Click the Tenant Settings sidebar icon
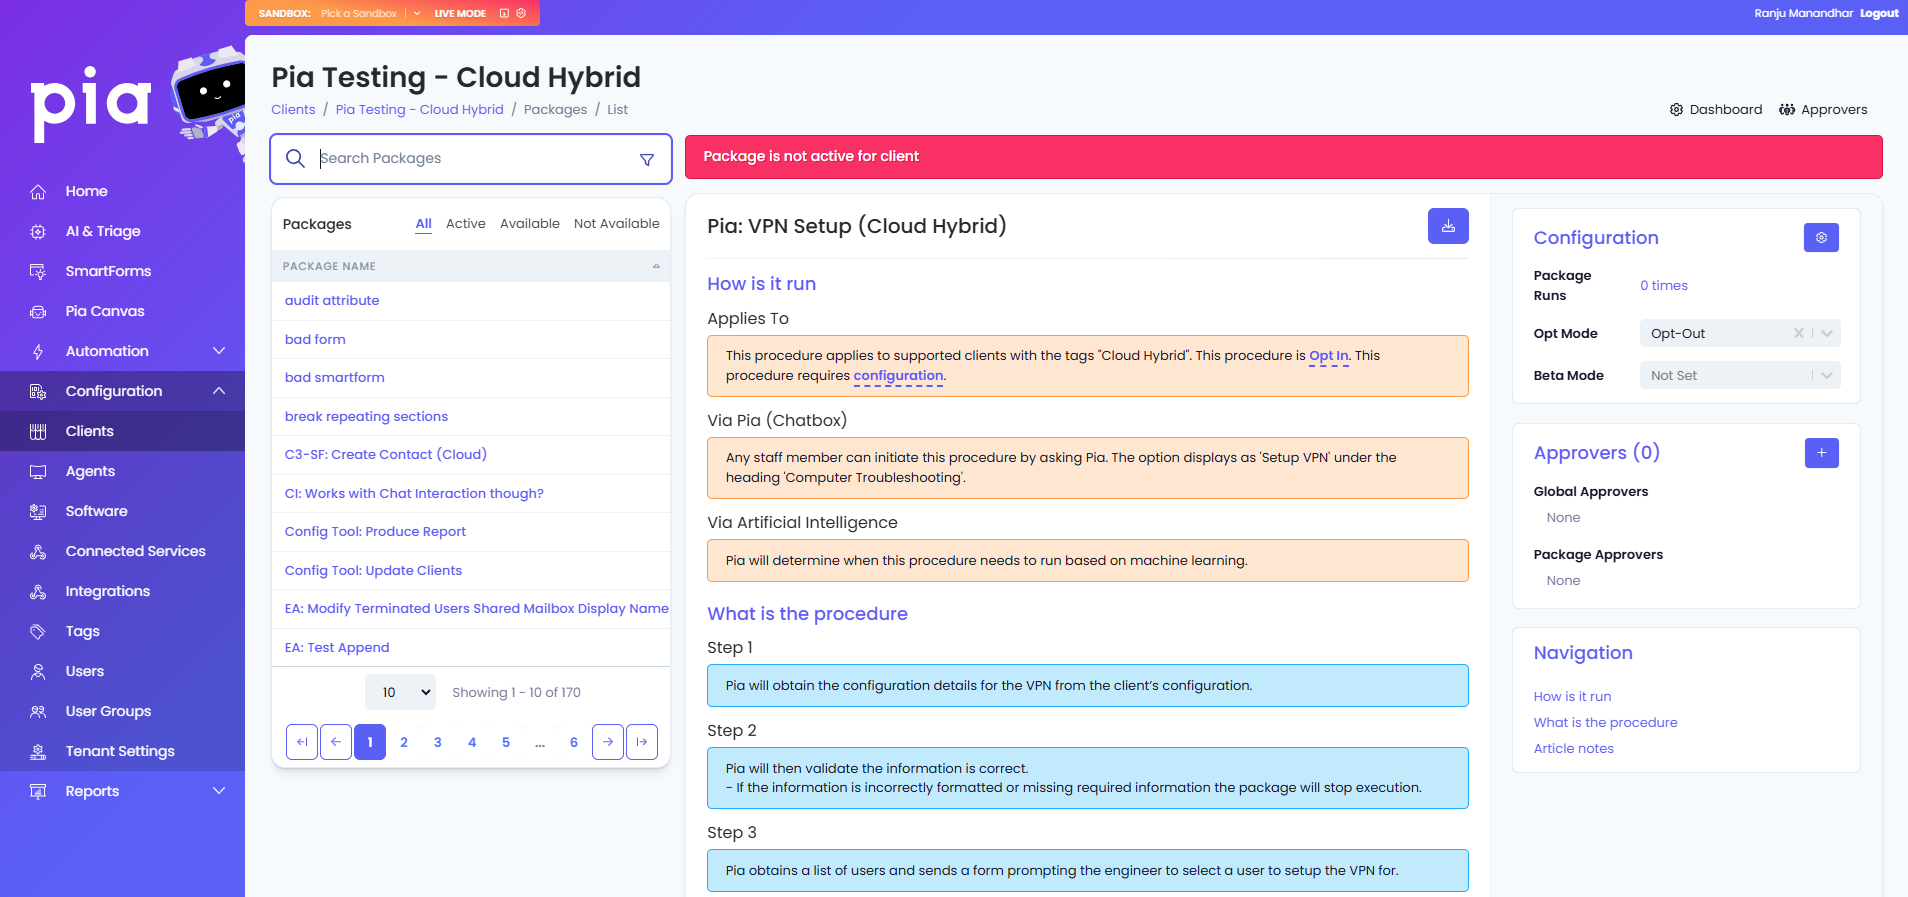 38,751
